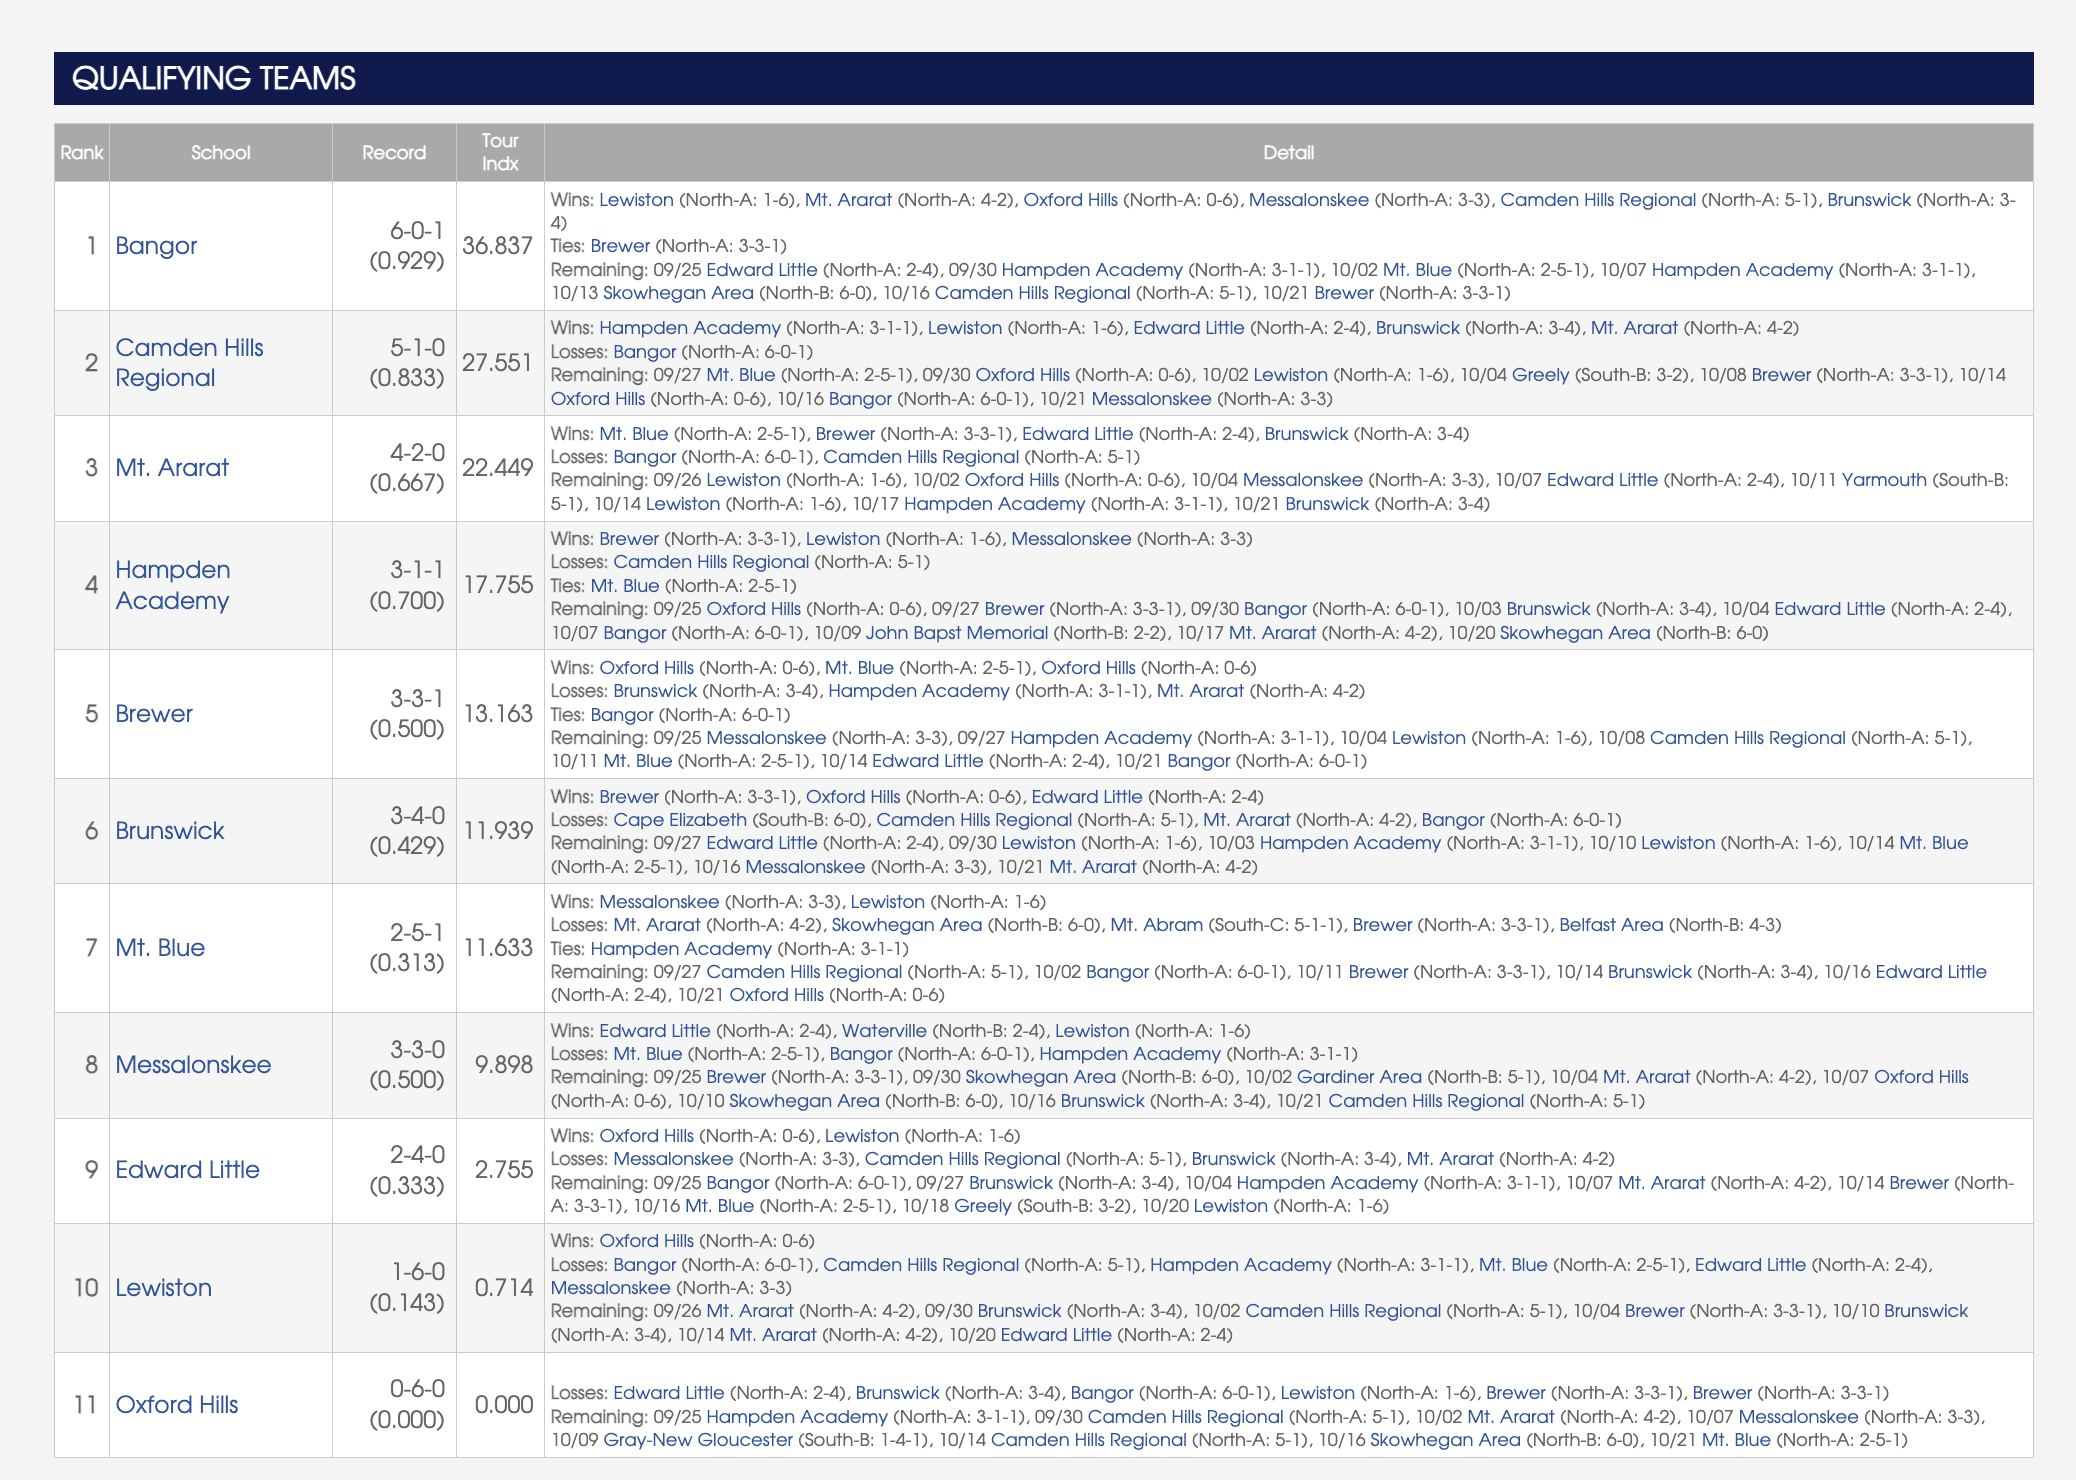Click Lewiston in the School column
The image size is (2076, 1480).
(163, 1288)
